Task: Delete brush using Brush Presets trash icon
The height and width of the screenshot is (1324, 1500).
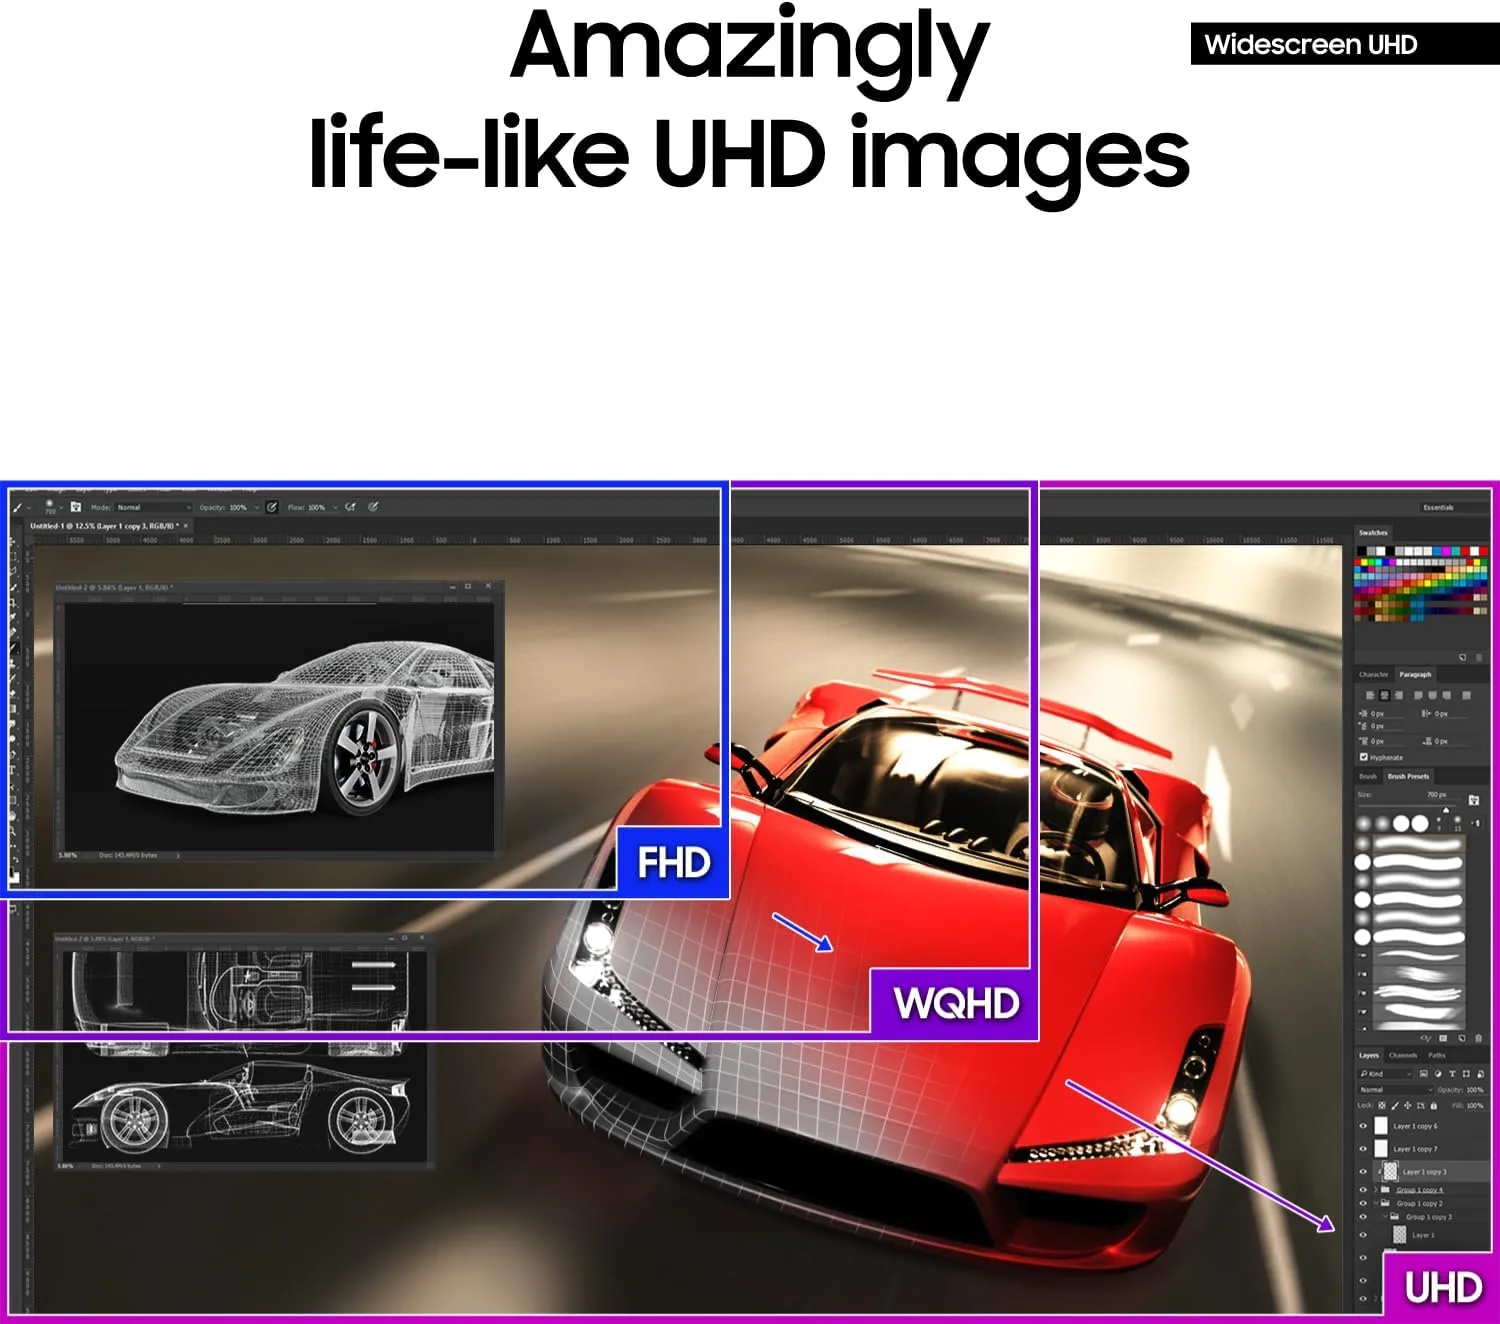Action: point(1478,1038)
